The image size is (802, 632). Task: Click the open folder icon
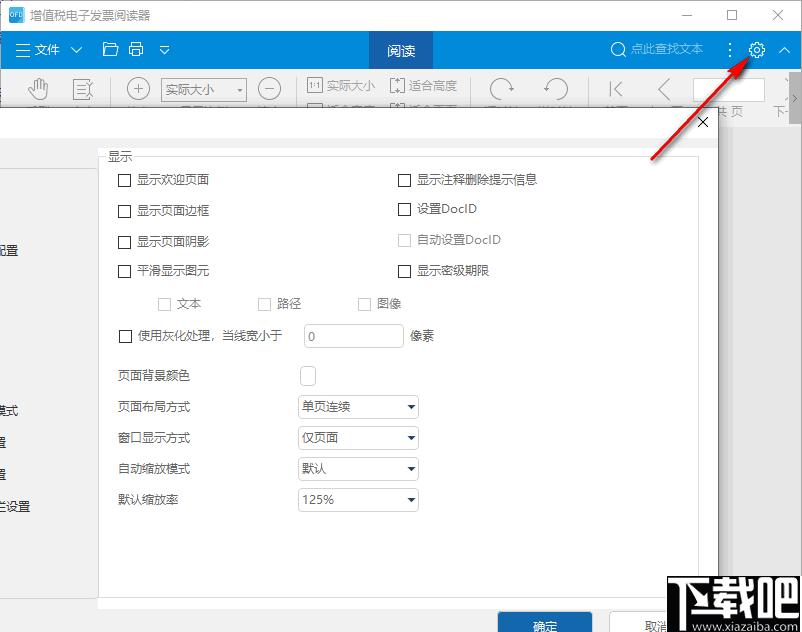(110, 49)
